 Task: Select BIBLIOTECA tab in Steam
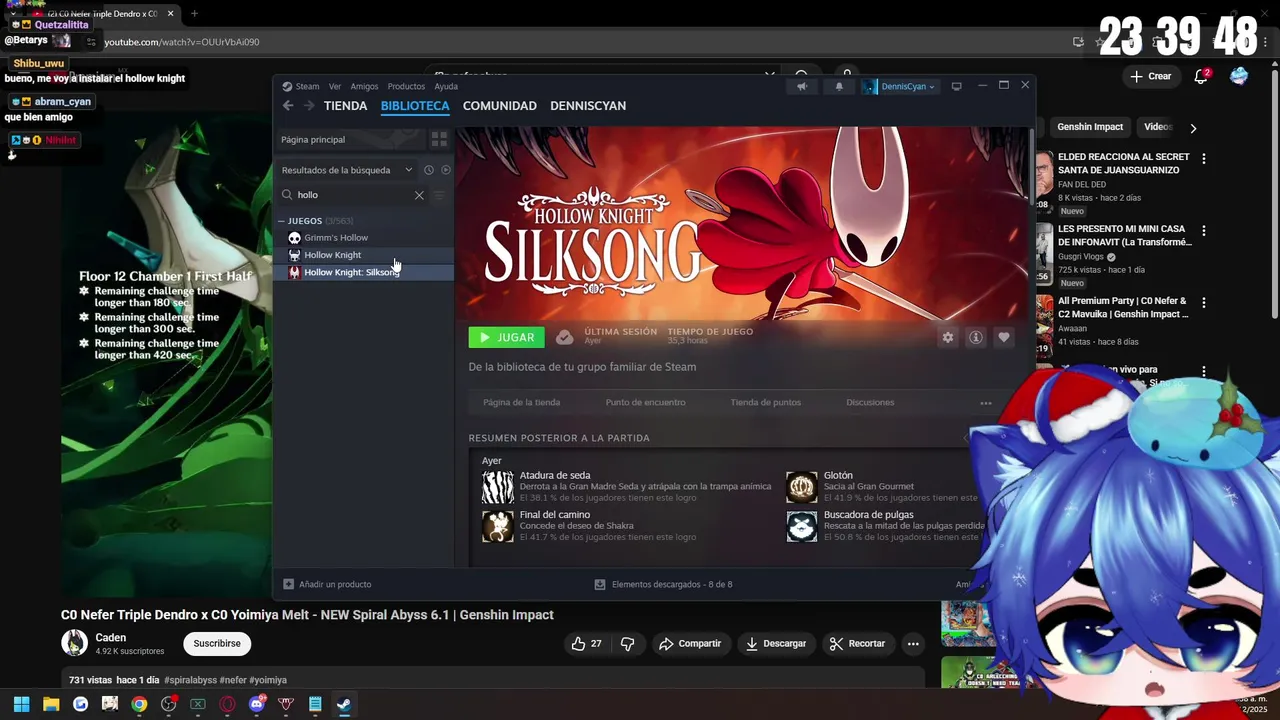pos(415,106)
